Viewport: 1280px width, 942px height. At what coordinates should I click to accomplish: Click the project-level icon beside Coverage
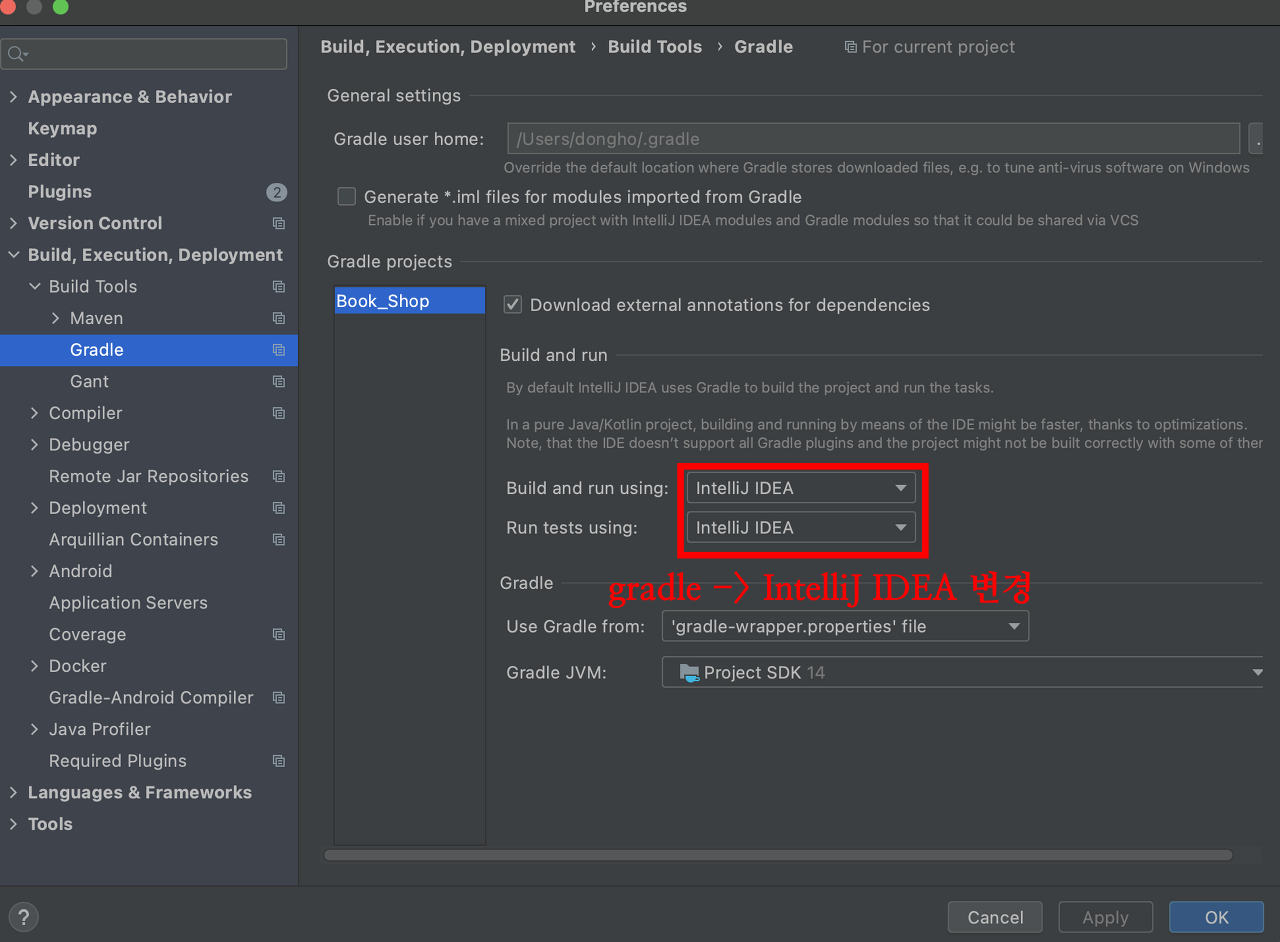(279, 635)
